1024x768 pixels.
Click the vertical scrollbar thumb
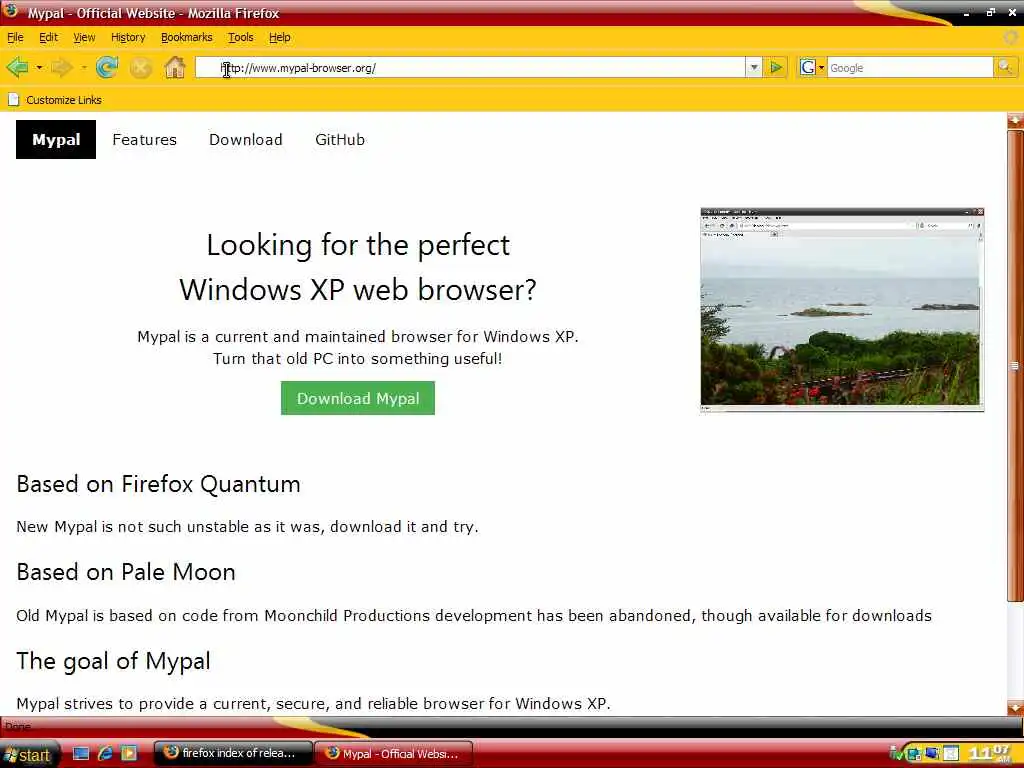1015,365
